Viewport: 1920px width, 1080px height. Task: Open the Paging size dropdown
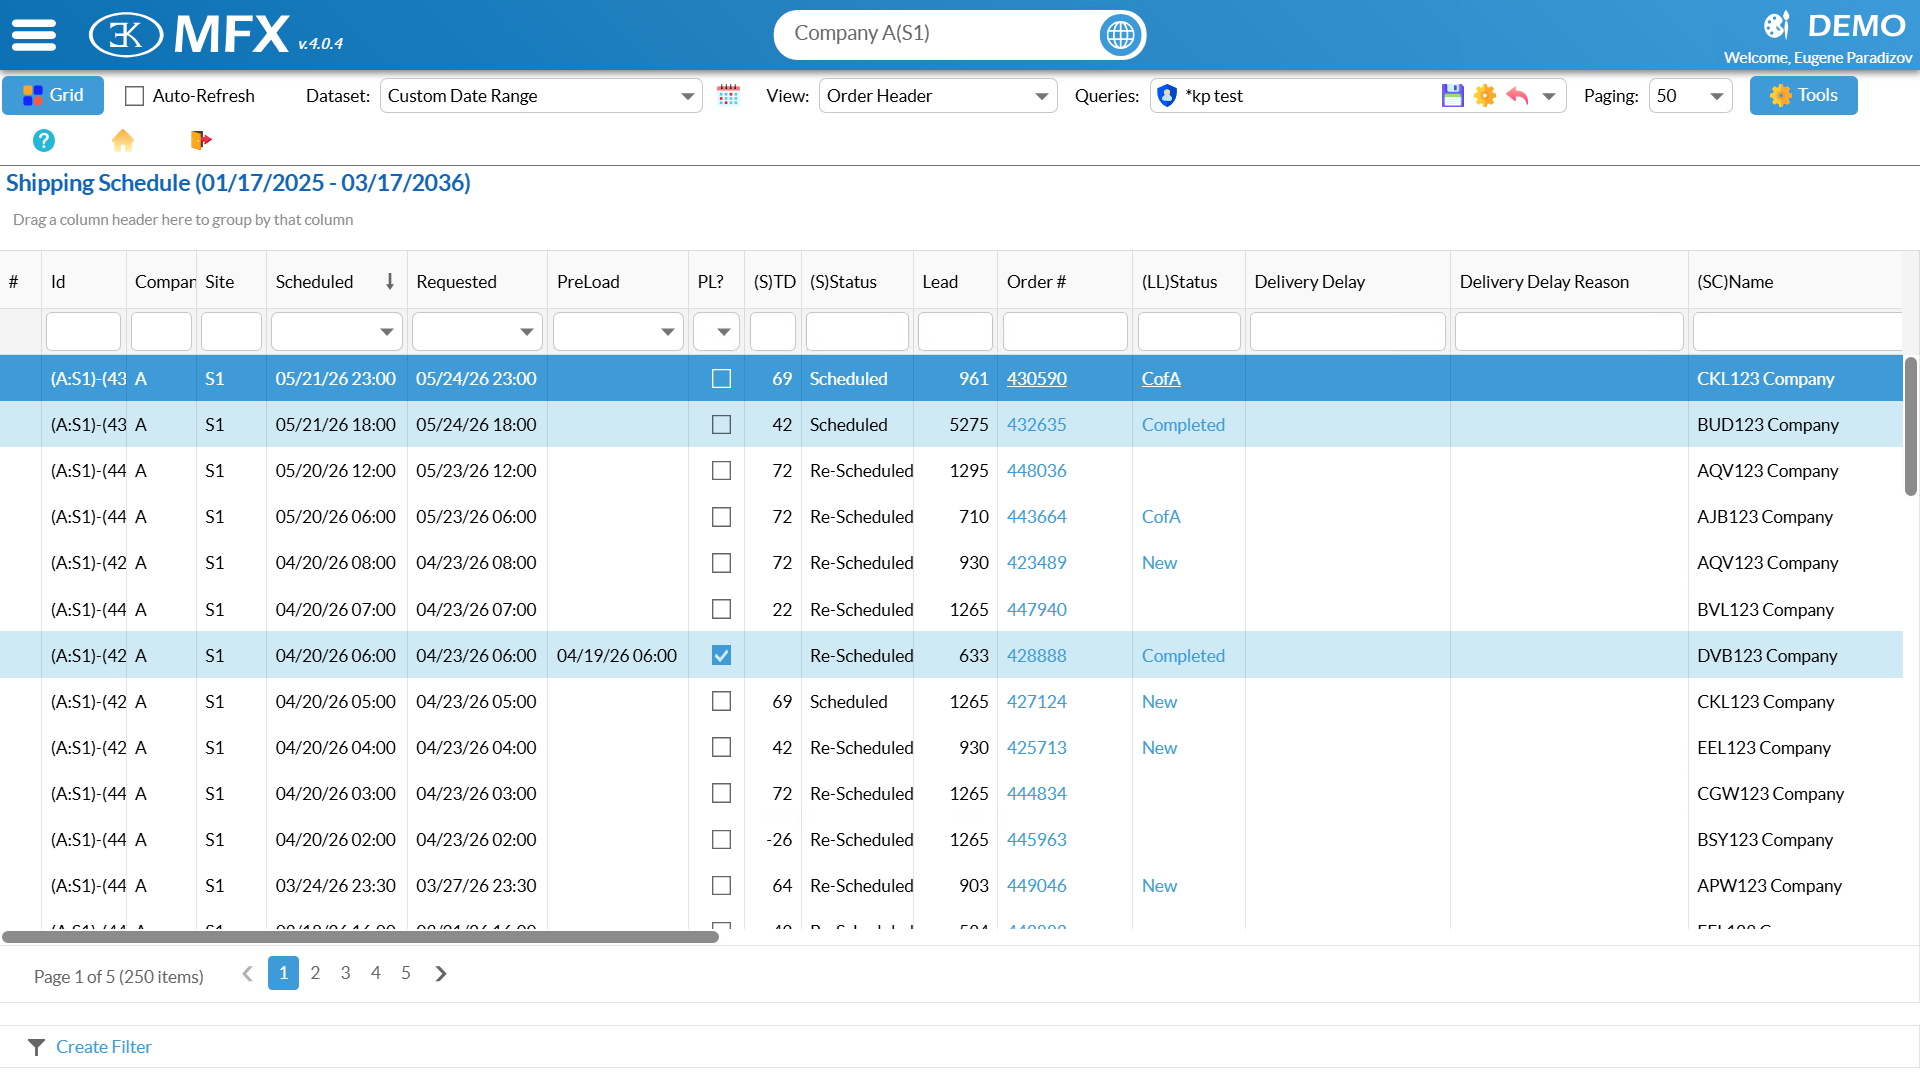1690,96
